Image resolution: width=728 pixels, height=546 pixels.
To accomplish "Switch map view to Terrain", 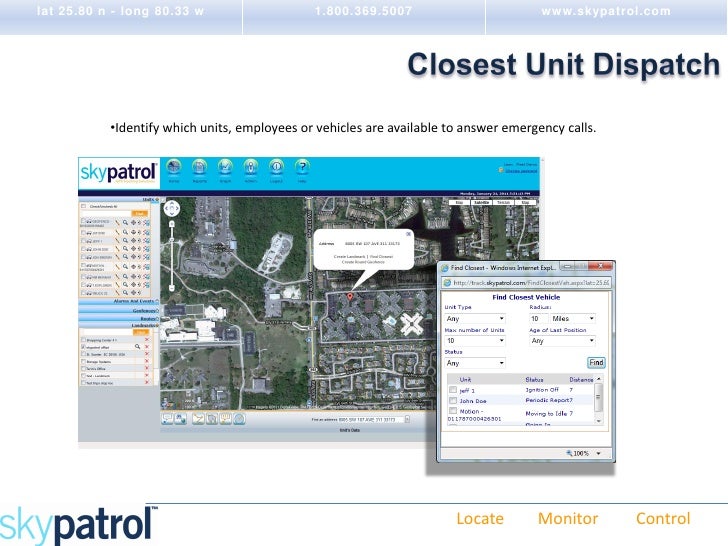I will point(504,202).
